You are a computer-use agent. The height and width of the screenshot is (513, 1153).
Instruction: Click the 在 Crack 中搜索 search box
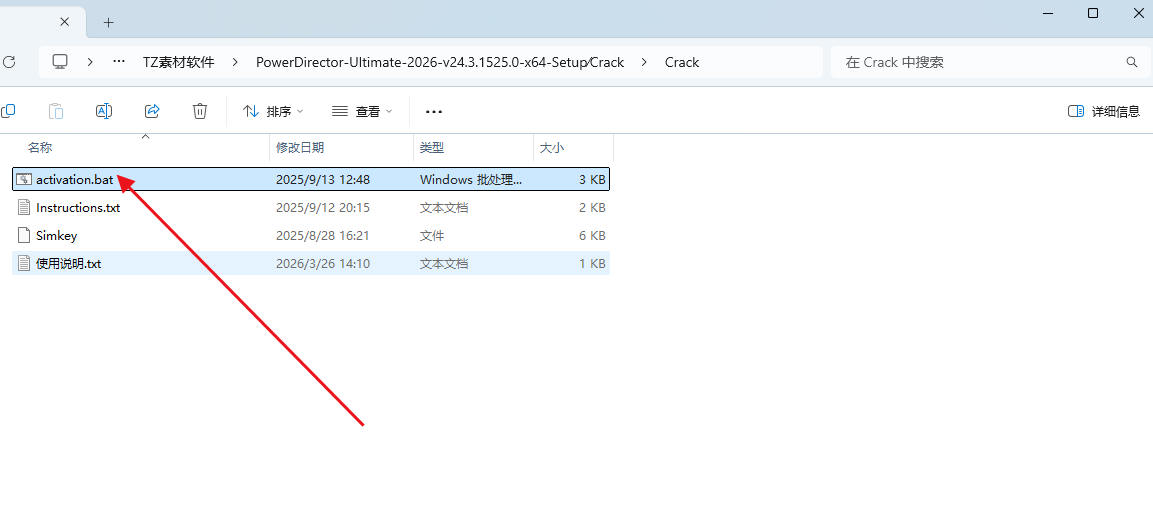tap(990, 62)
